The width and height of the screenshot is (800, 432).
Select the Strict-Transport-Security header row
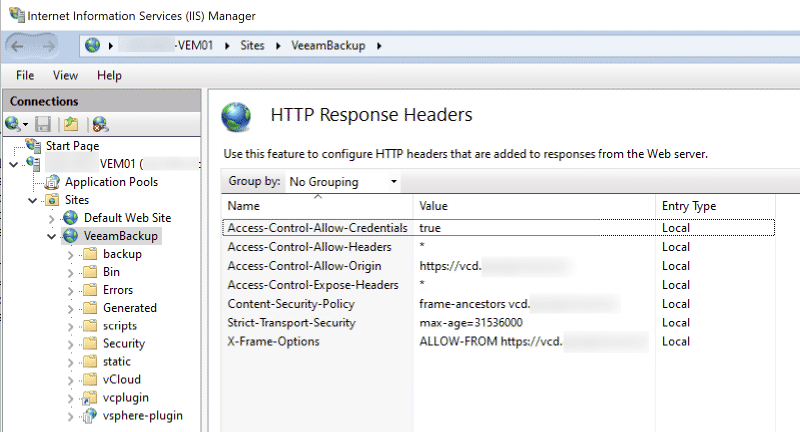pyautogui.click(x=498, y=322)
